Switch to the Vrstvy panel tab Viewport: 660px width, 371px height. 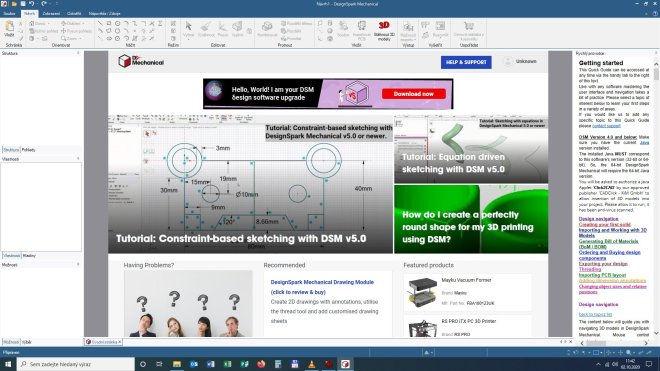[x=29, y=255]
